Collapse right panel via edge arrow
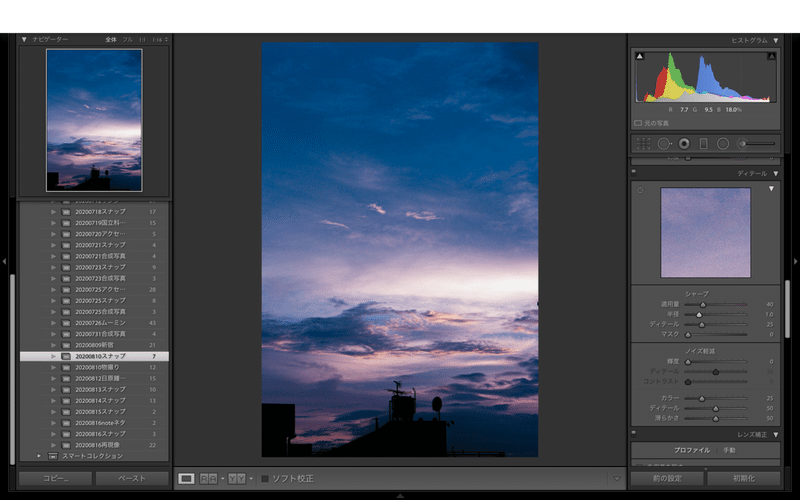 (795, 261)
